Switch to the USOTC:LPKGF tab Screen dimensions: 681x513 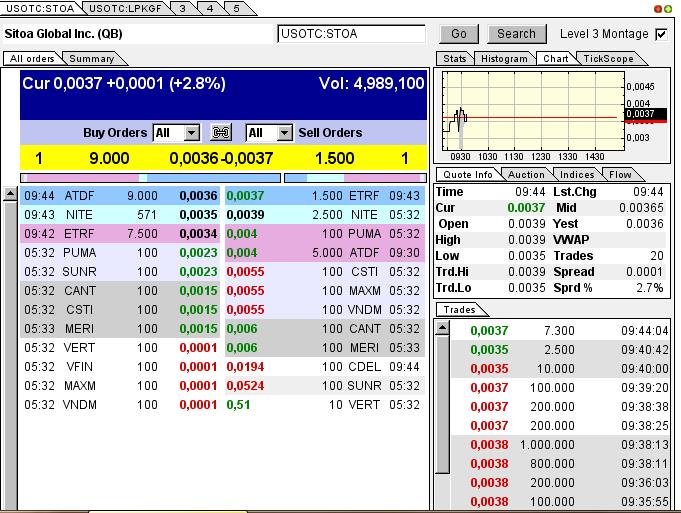pos(124,8)
